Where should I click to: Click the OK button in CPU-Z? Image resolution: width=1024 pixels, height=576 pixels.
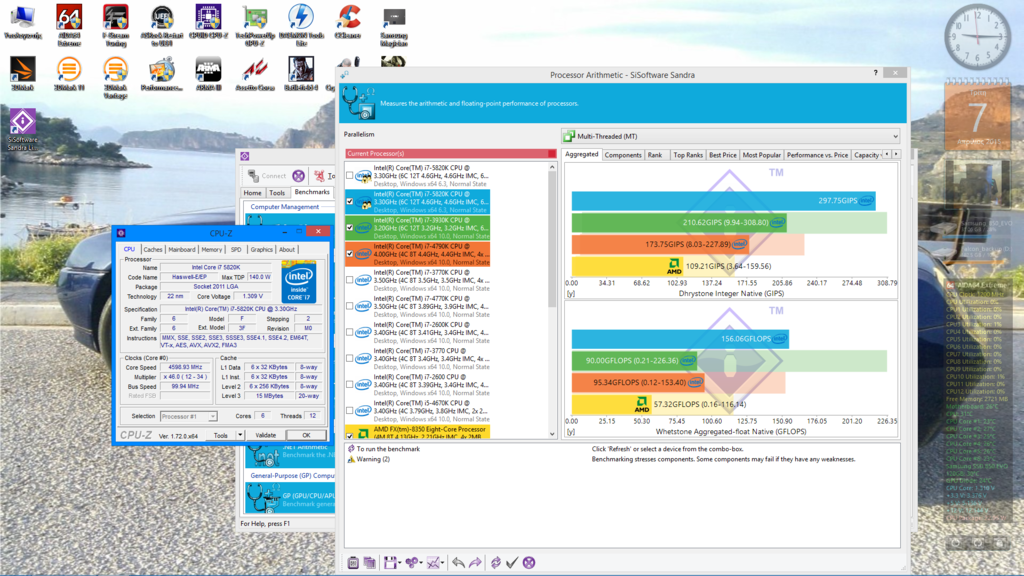[306, 435]
